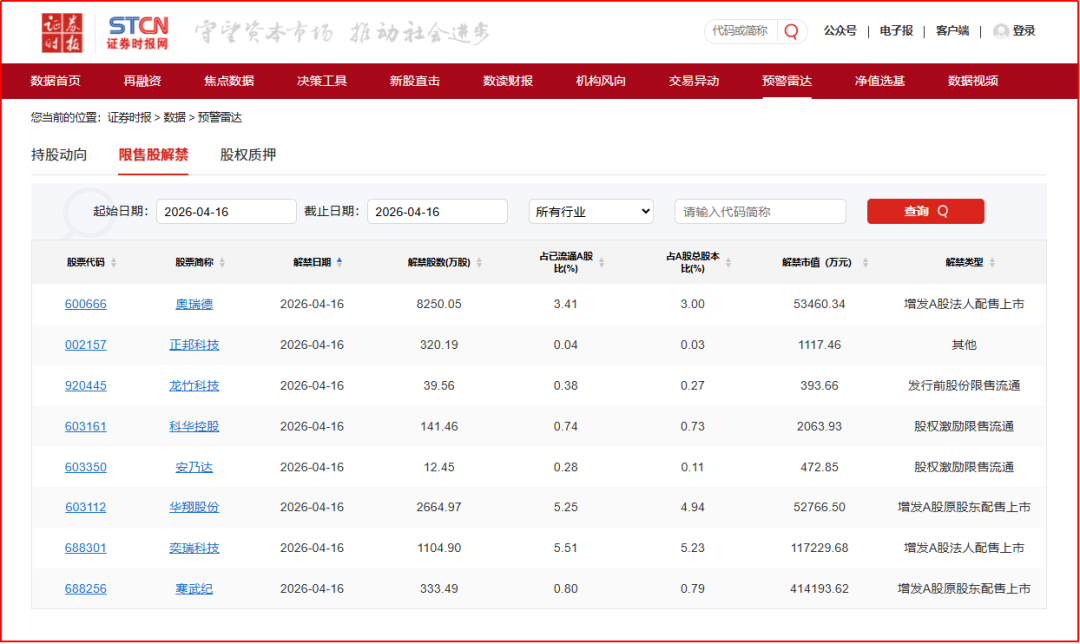Image resolution: width=1080 pixels, height=644 pixels.
Task: Click the red 查询 button
Action: click(x=925, y=211)
